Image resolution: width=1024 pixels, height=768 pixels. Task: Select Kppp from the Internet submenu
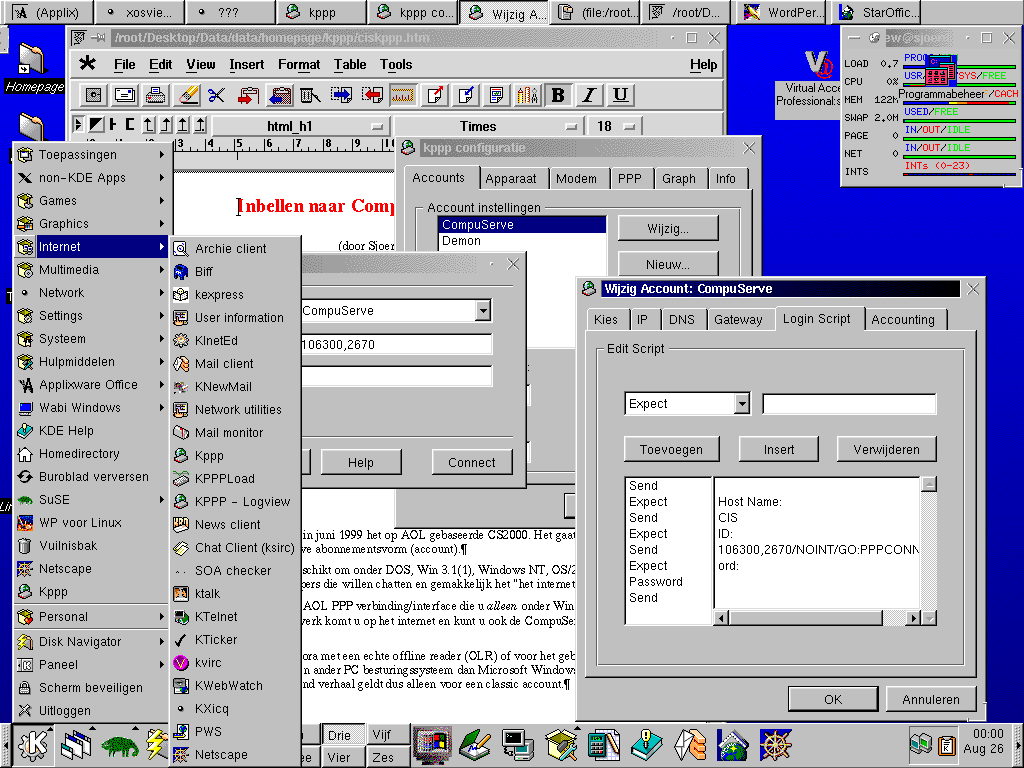(x=235, y=456)
